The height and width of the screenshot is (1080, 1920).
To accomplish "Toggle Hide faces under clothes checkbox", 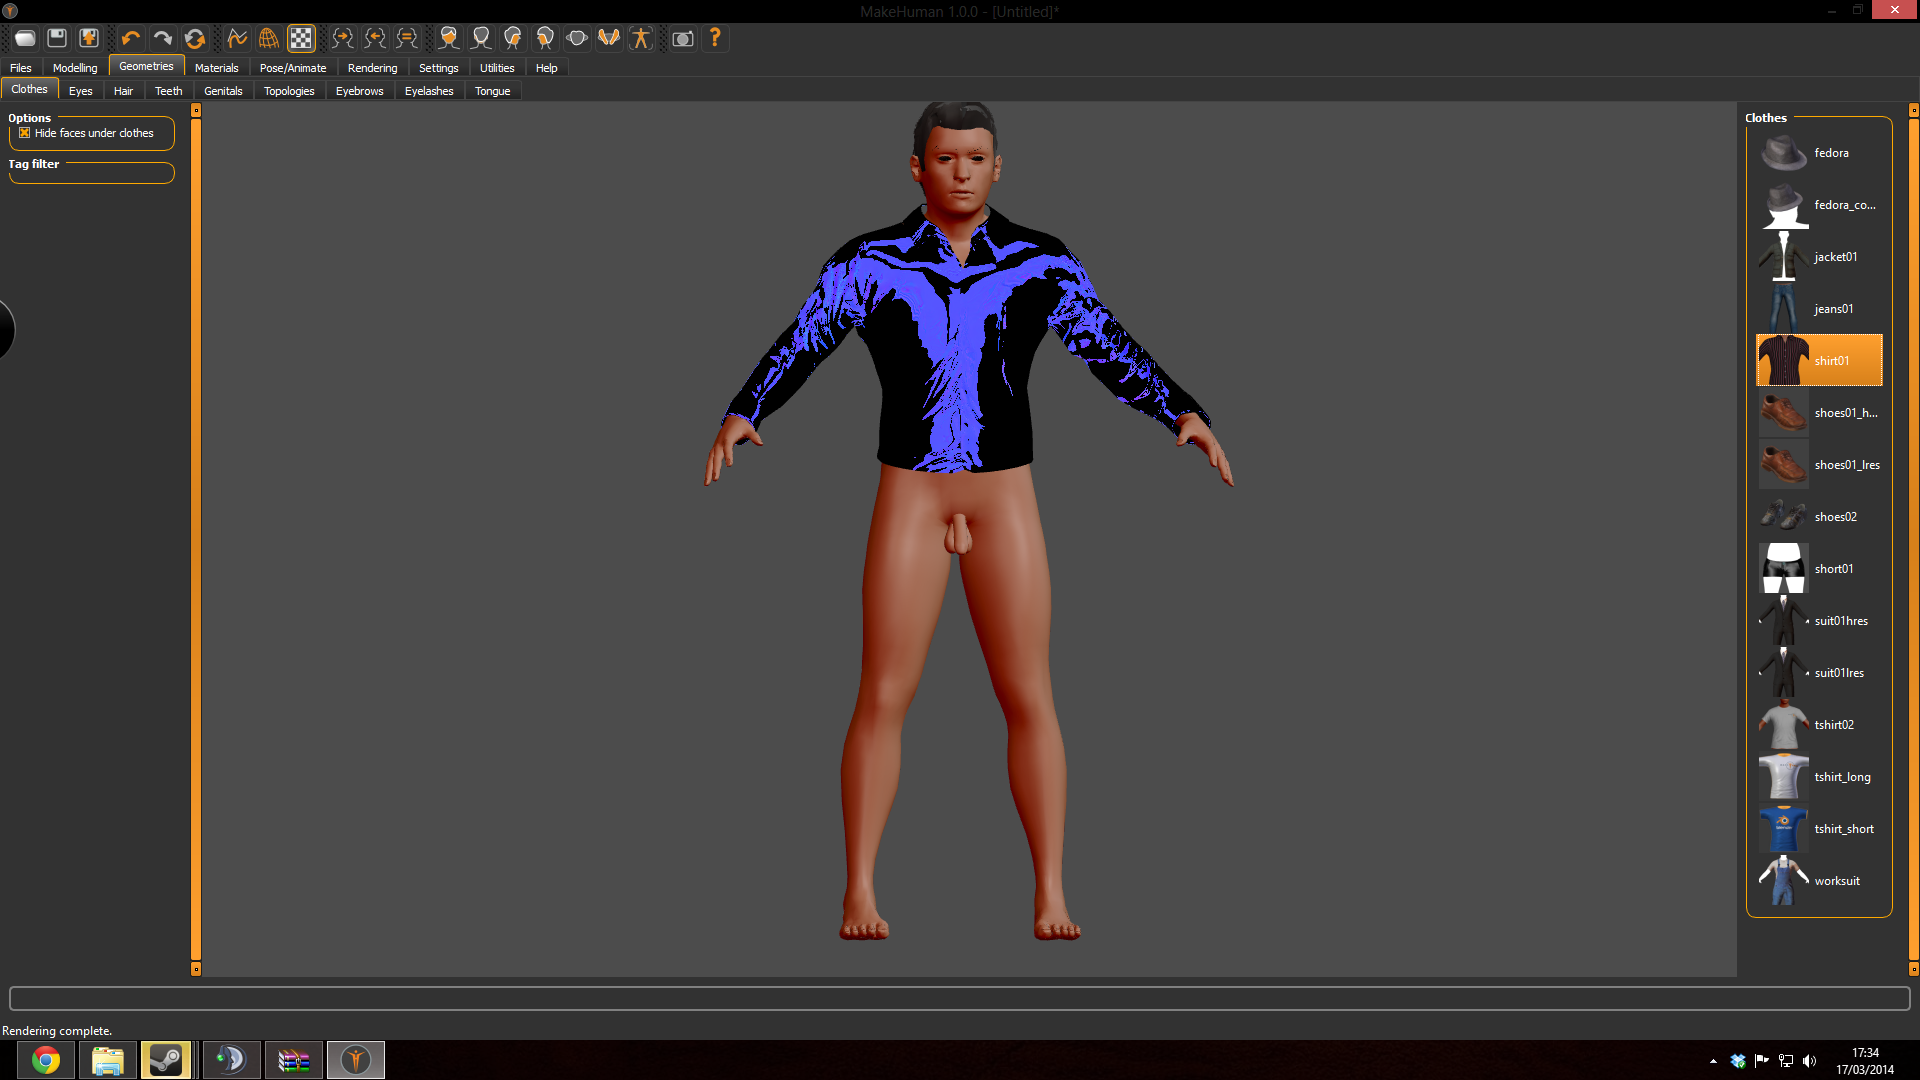I will [24, 132].
